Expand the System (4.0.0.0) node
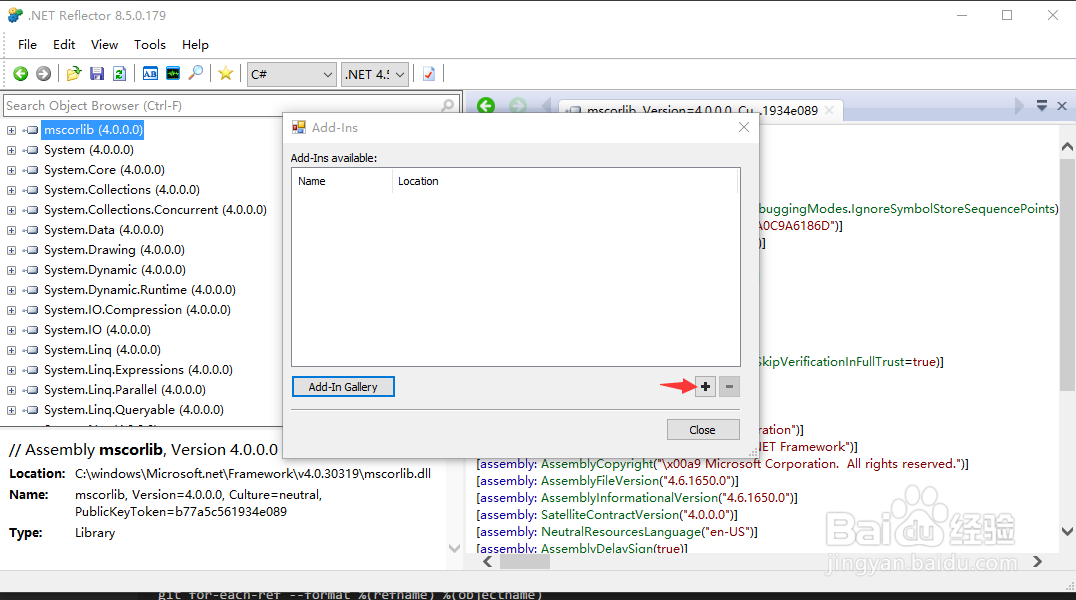1076x600 pixels. pyautogui.click(x=12, y=150)
